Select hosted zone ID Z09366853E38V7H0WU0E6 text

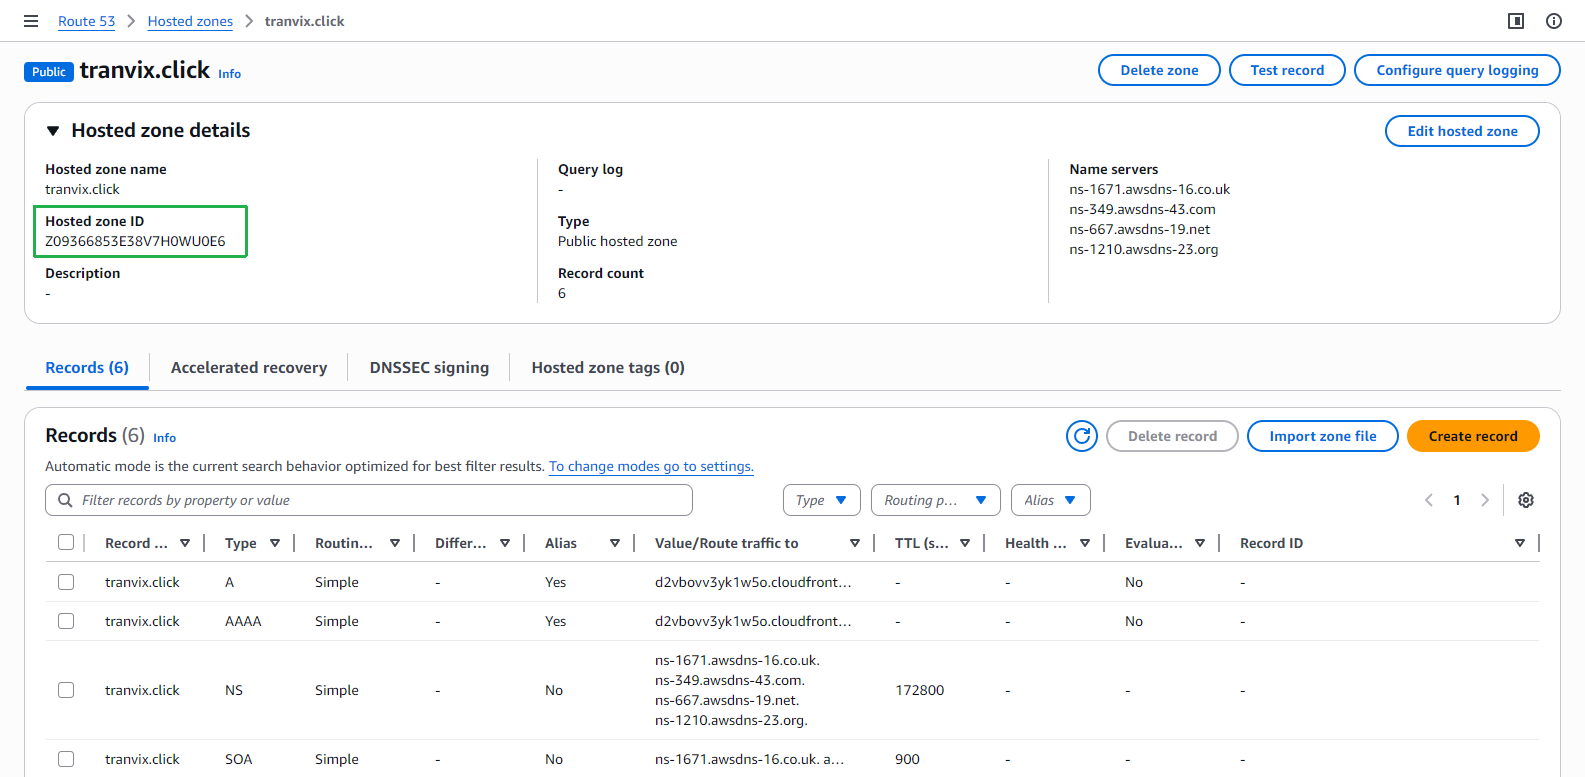[135, 241]
